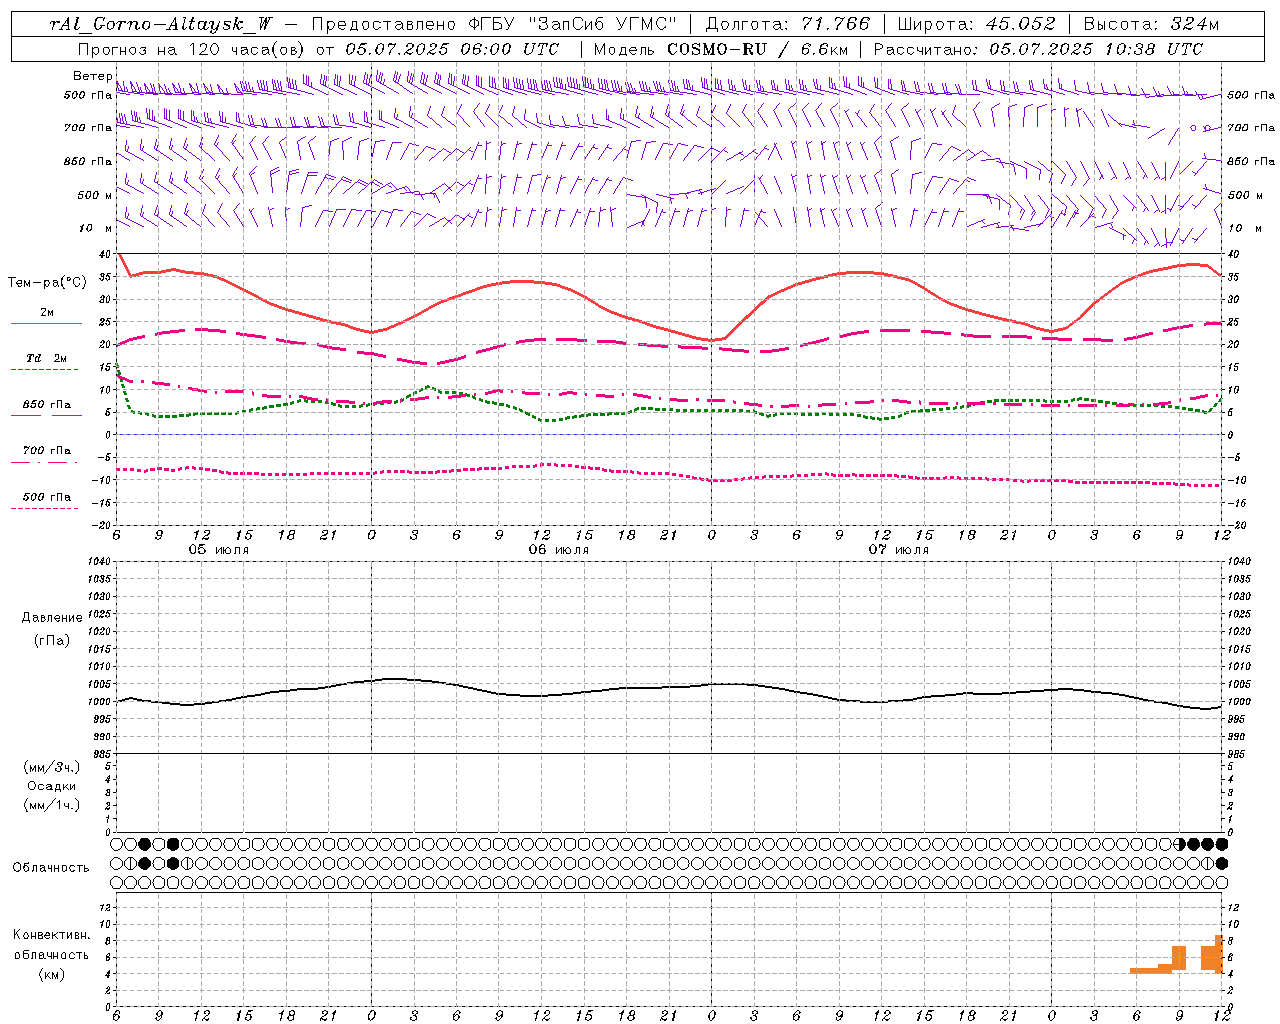Select the latitude value 45.052
Screen dimensions: 1280x1024
[1022, 24]
